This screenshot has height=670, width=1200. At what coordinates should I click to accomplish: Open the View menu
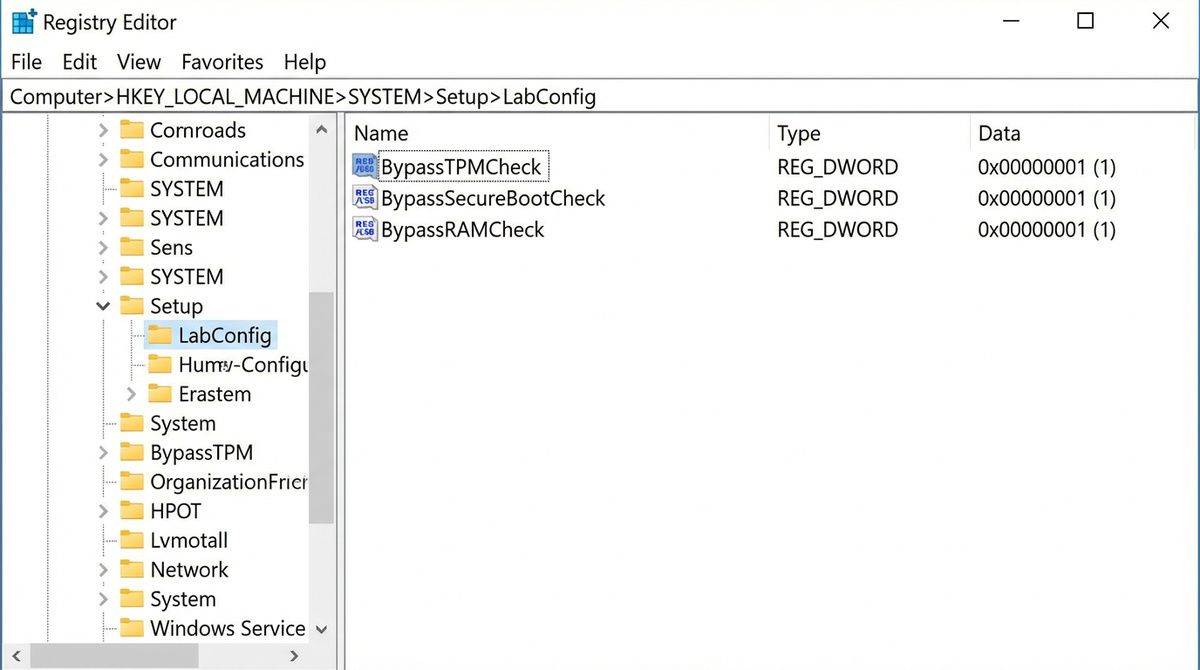point(139,62)
